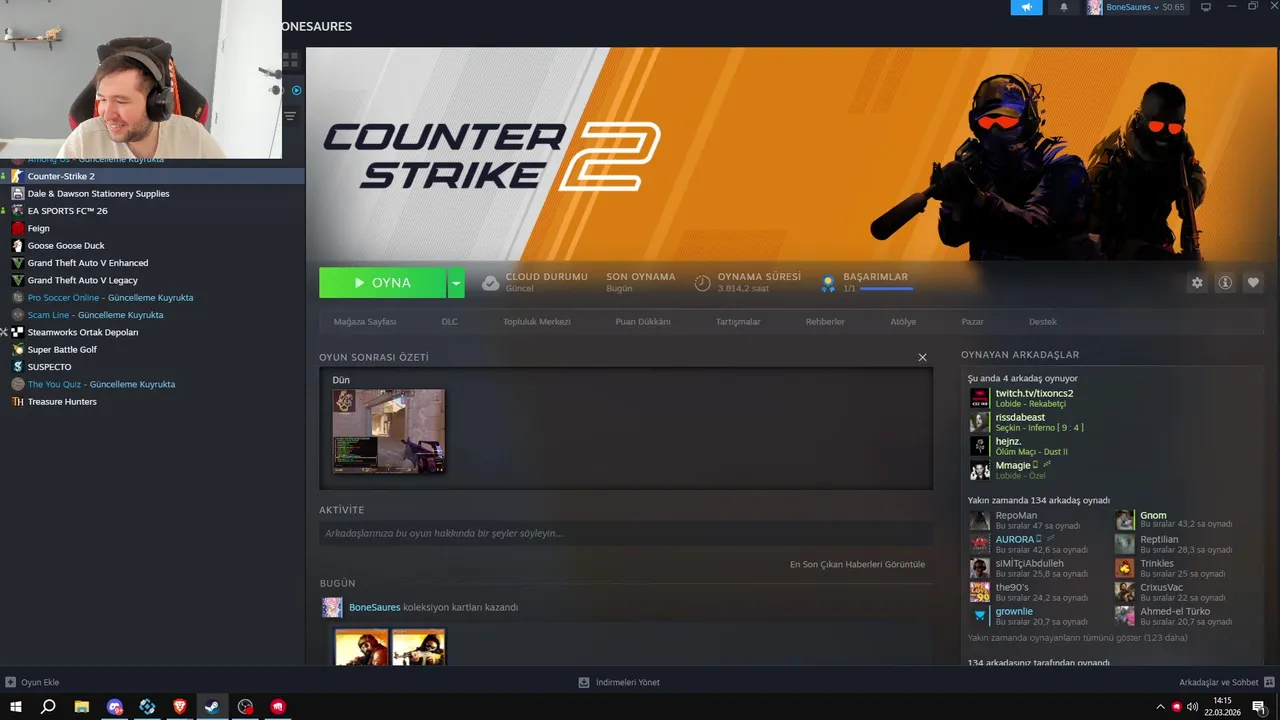This screenshot has height=720, width=1280.
Task: Add Counter-Strike 2 to favorites heart
Action: tap(1253, 283)
